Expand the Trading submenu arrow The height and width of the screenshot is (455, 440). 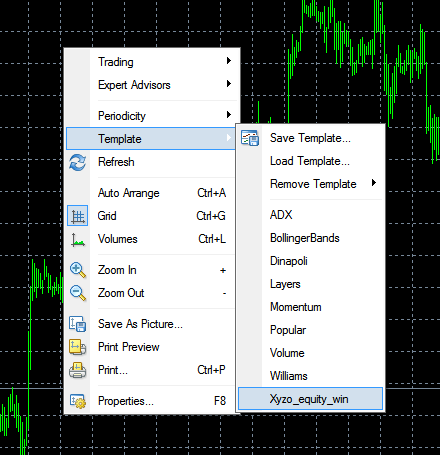(229, 60)
